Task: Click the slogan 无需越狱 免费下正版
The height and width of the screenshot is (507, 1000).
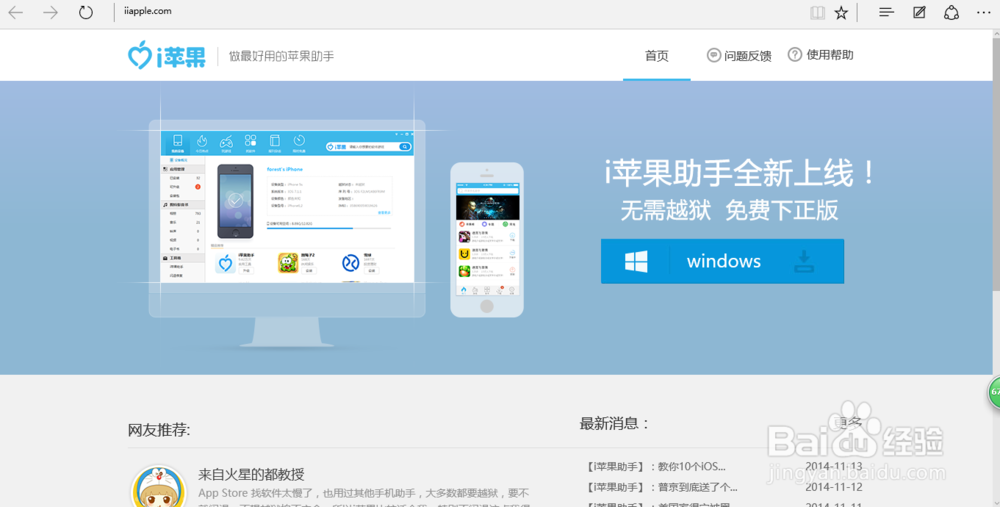Action: [x=730, y=210]
